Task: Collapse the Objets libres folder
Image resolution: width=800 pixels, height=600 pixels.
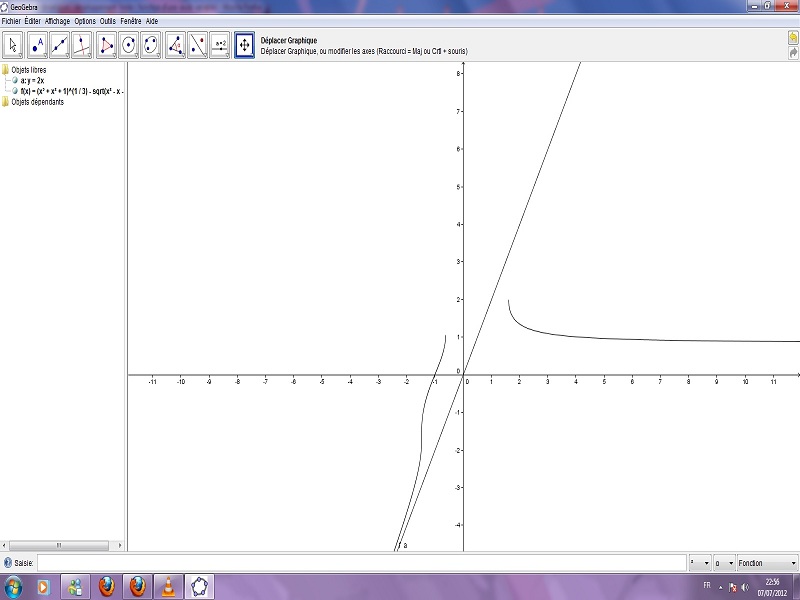Action: click(5, 70)
